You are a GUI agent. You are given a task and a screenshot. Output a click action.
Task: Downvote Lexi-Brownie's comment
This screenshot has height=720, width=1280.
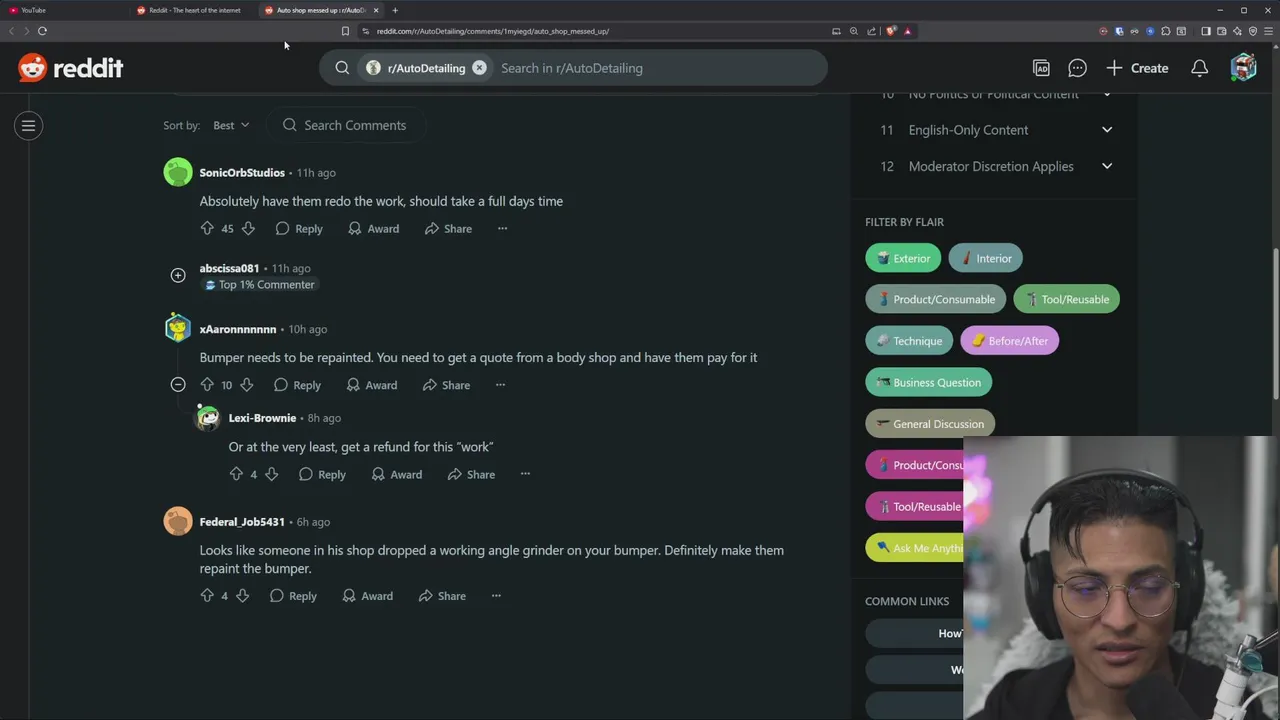point(271,474)
